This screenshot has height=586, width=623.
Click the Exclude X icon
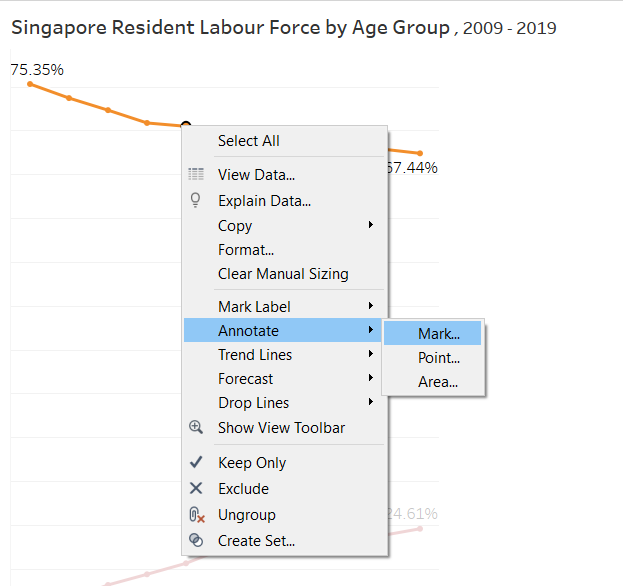[196, 489]
